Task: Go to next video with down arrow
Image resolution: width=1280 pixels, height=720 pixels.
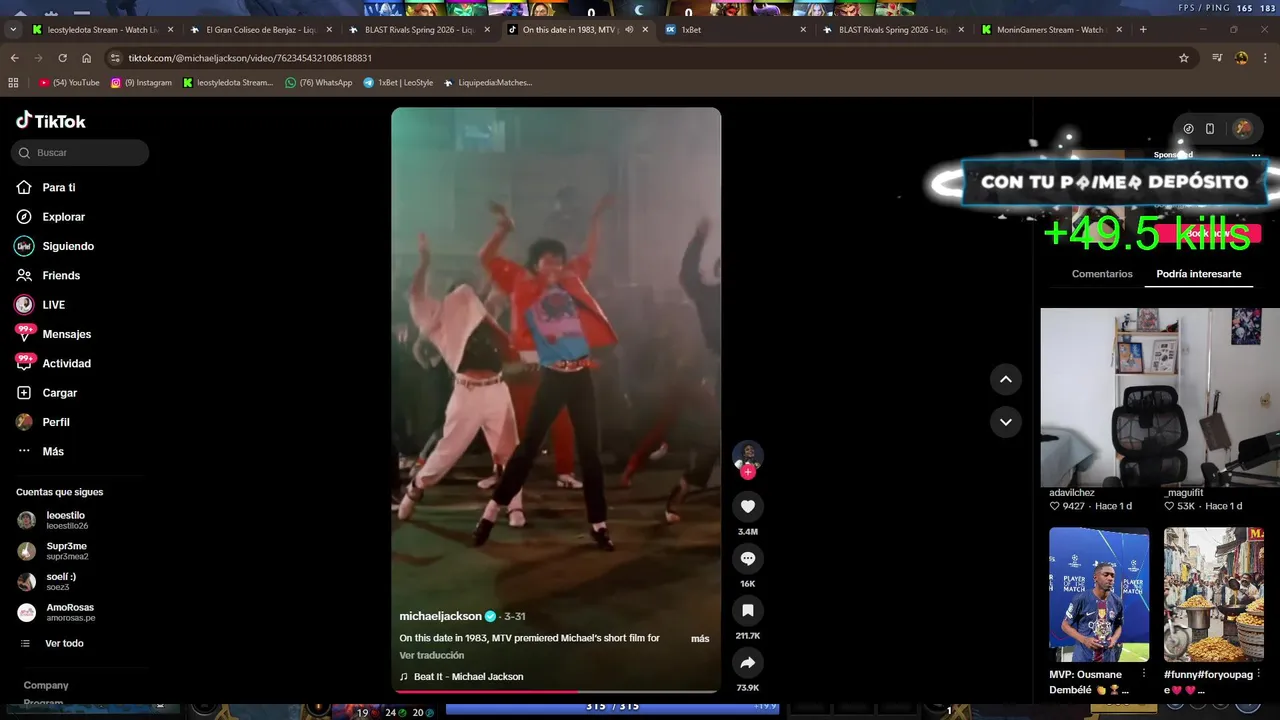Action: point(1005,422)
